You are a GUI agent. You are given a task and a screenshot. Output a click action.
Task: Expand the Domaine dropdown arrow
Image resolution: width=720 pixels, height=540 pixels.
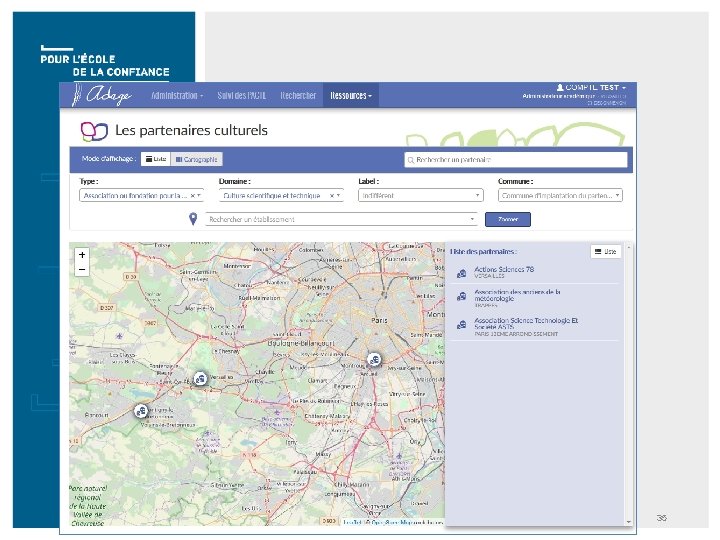338,196
